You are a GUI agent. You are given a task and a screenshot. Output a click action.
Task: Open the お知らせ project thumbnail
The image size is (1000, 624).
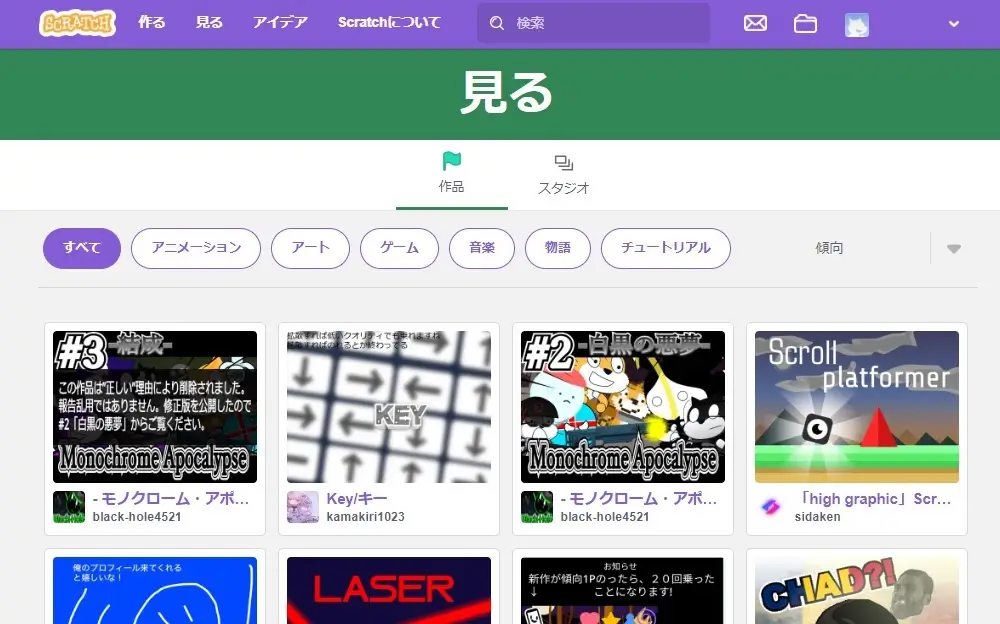pos(623,590)
